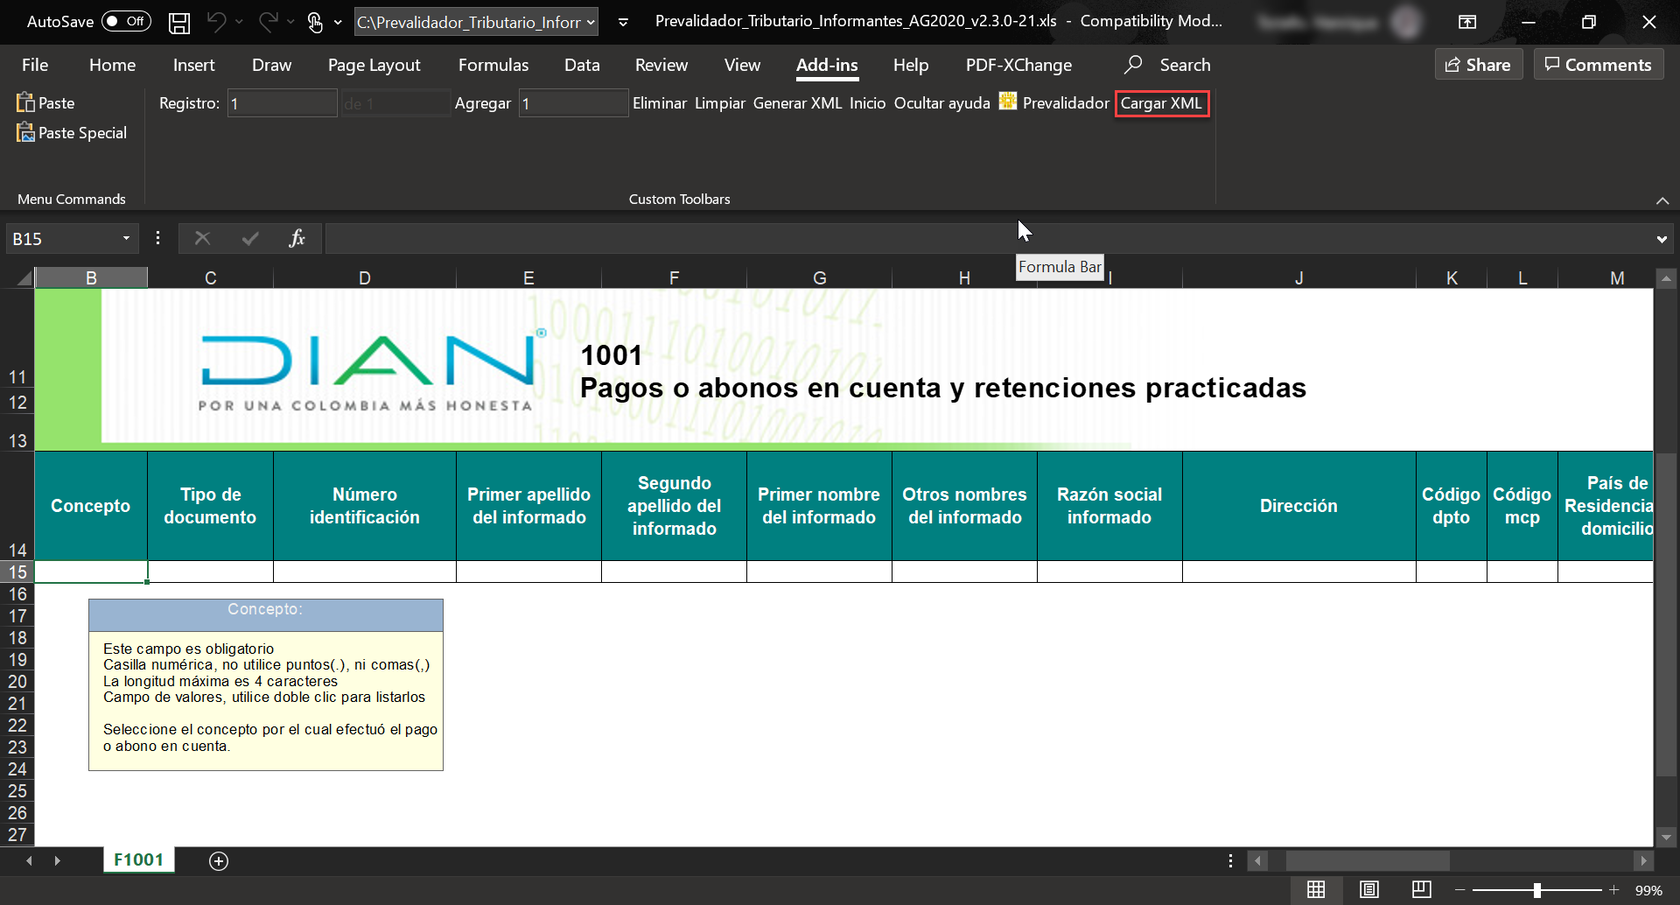Click Generar XML button

pyautogui.click(x=797, y=103)
